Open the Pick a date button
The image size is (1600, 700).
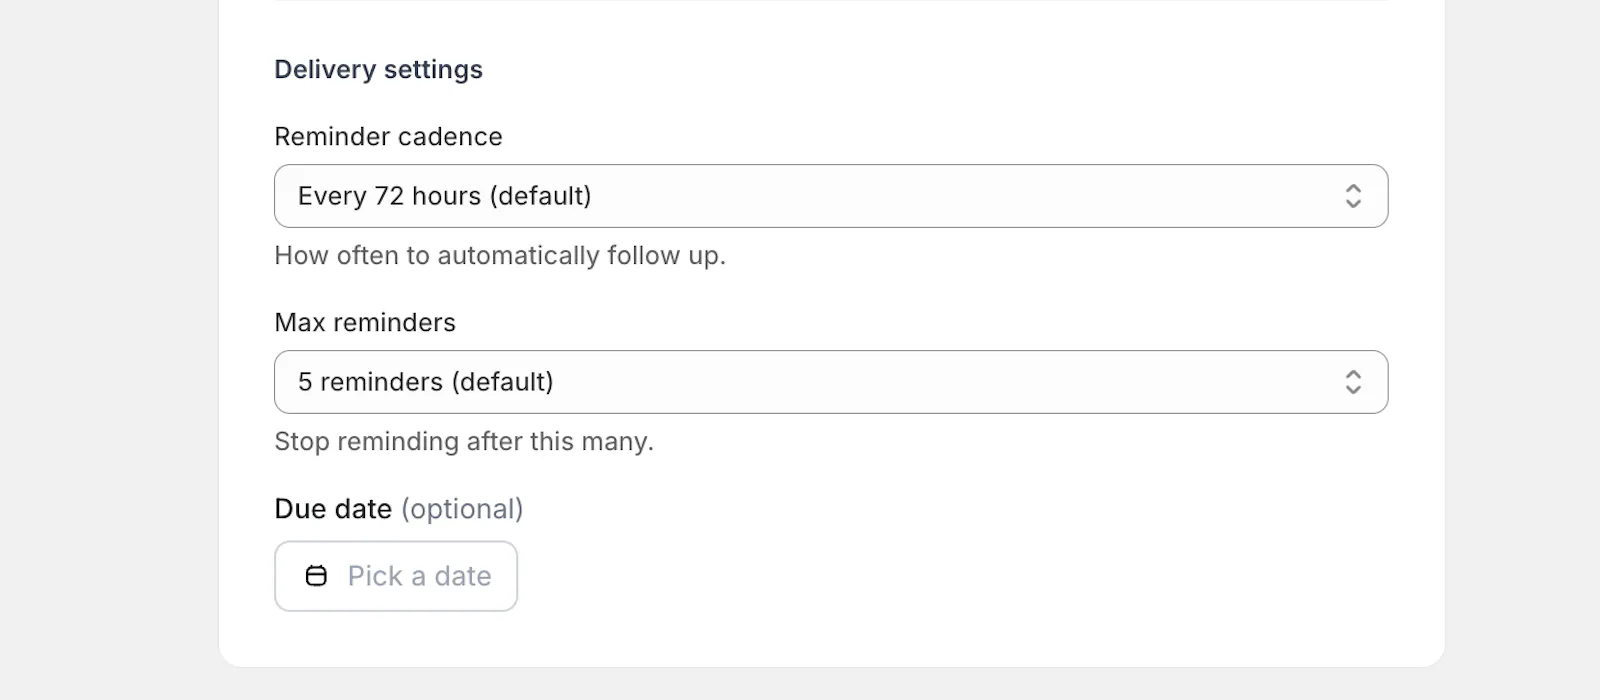click(396, 576)
